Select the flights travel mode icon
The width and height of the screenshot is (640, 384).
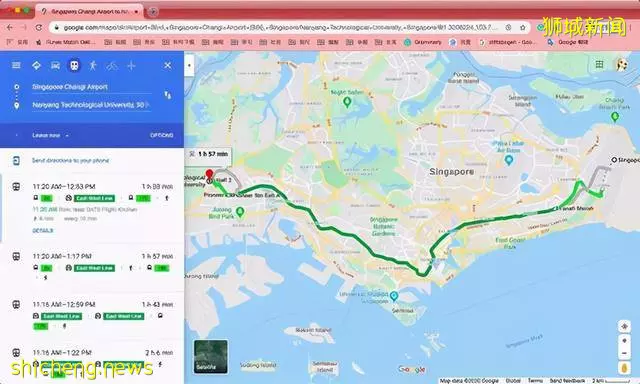click(131, 65)
